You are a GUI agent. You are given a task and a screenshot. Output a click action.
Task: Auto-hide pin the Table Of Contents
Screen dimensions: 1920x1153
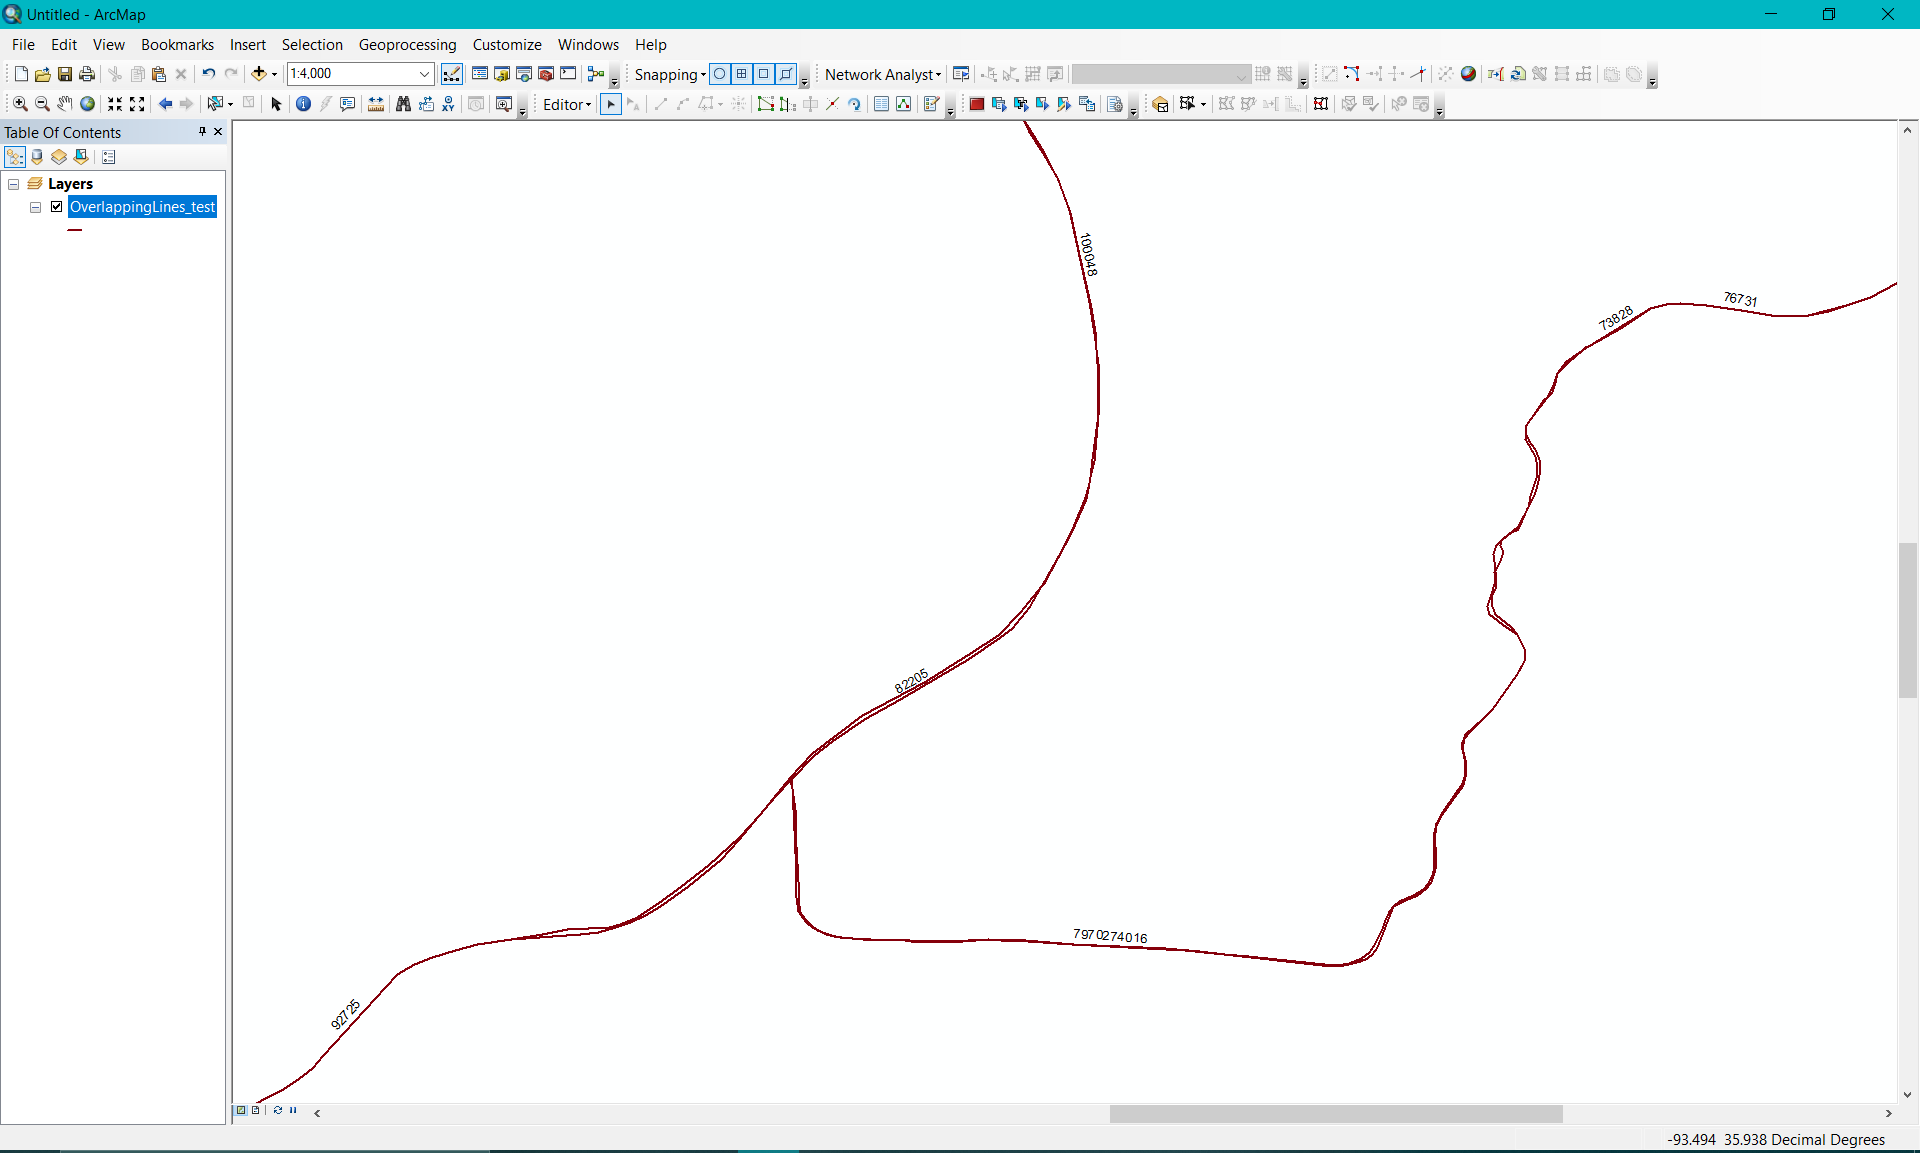coord(202,132)
